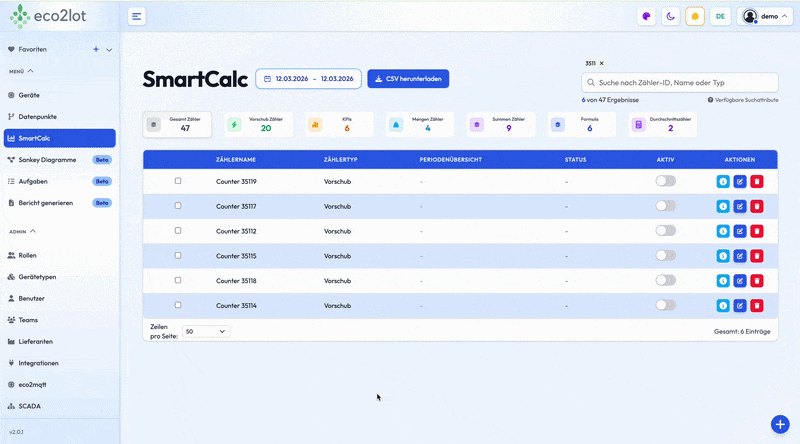Delete Counter 35112
Screen dimensions: 800x444
(x=757, y=231)
